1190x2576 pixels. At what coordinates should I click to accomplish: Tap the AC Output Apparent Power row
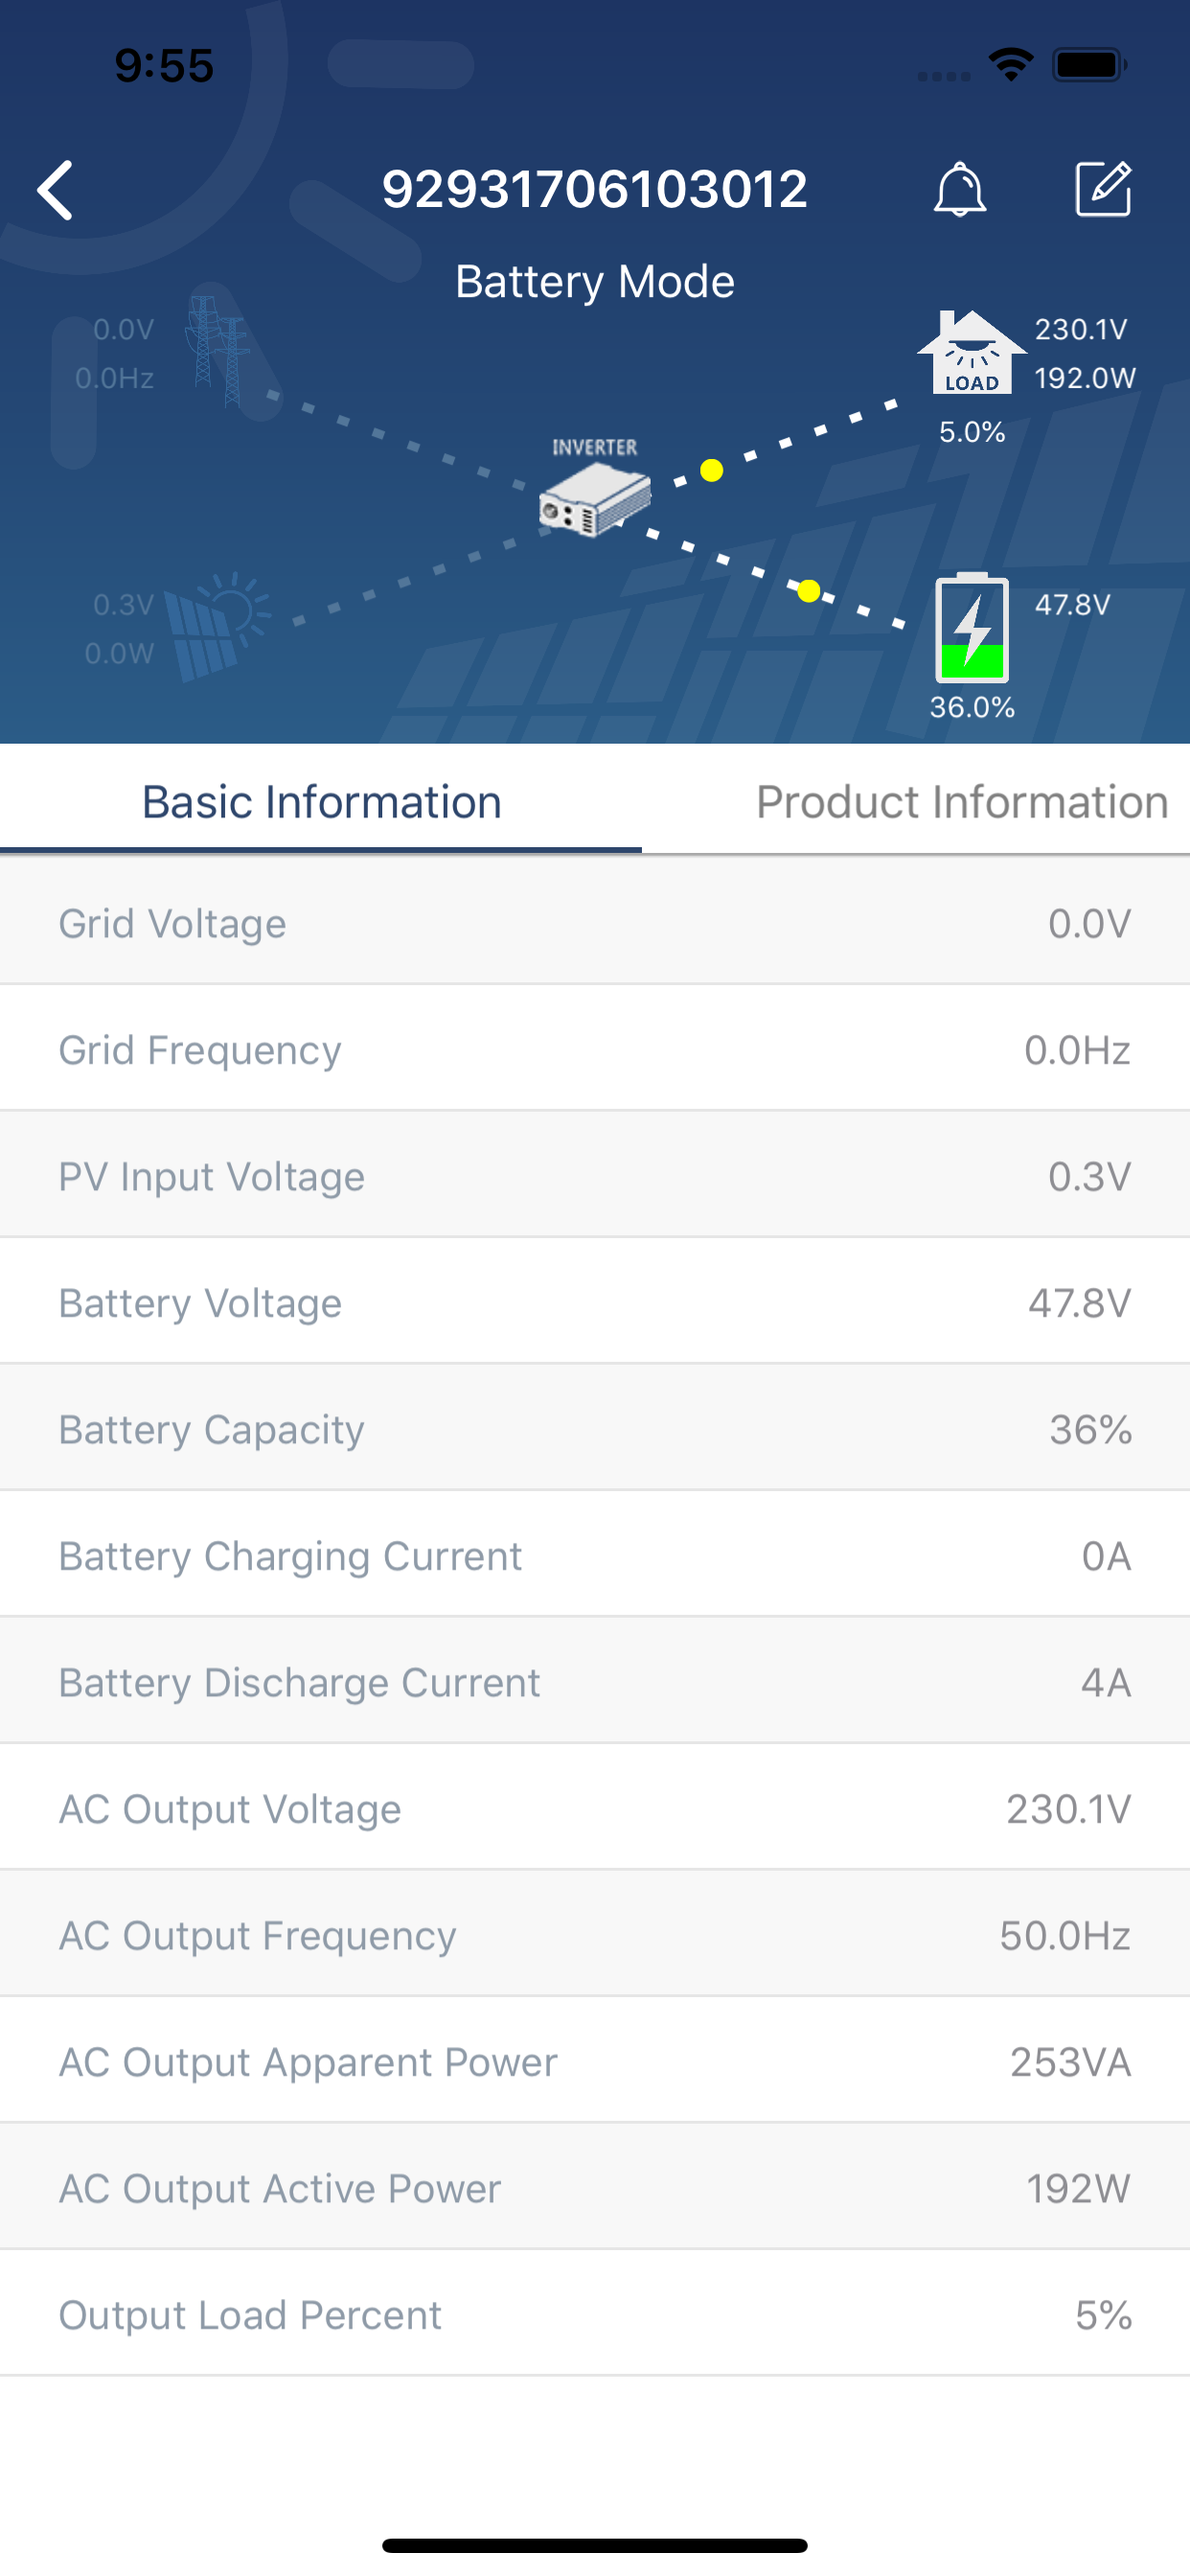pyautogui.click(x=595, y=2061)
